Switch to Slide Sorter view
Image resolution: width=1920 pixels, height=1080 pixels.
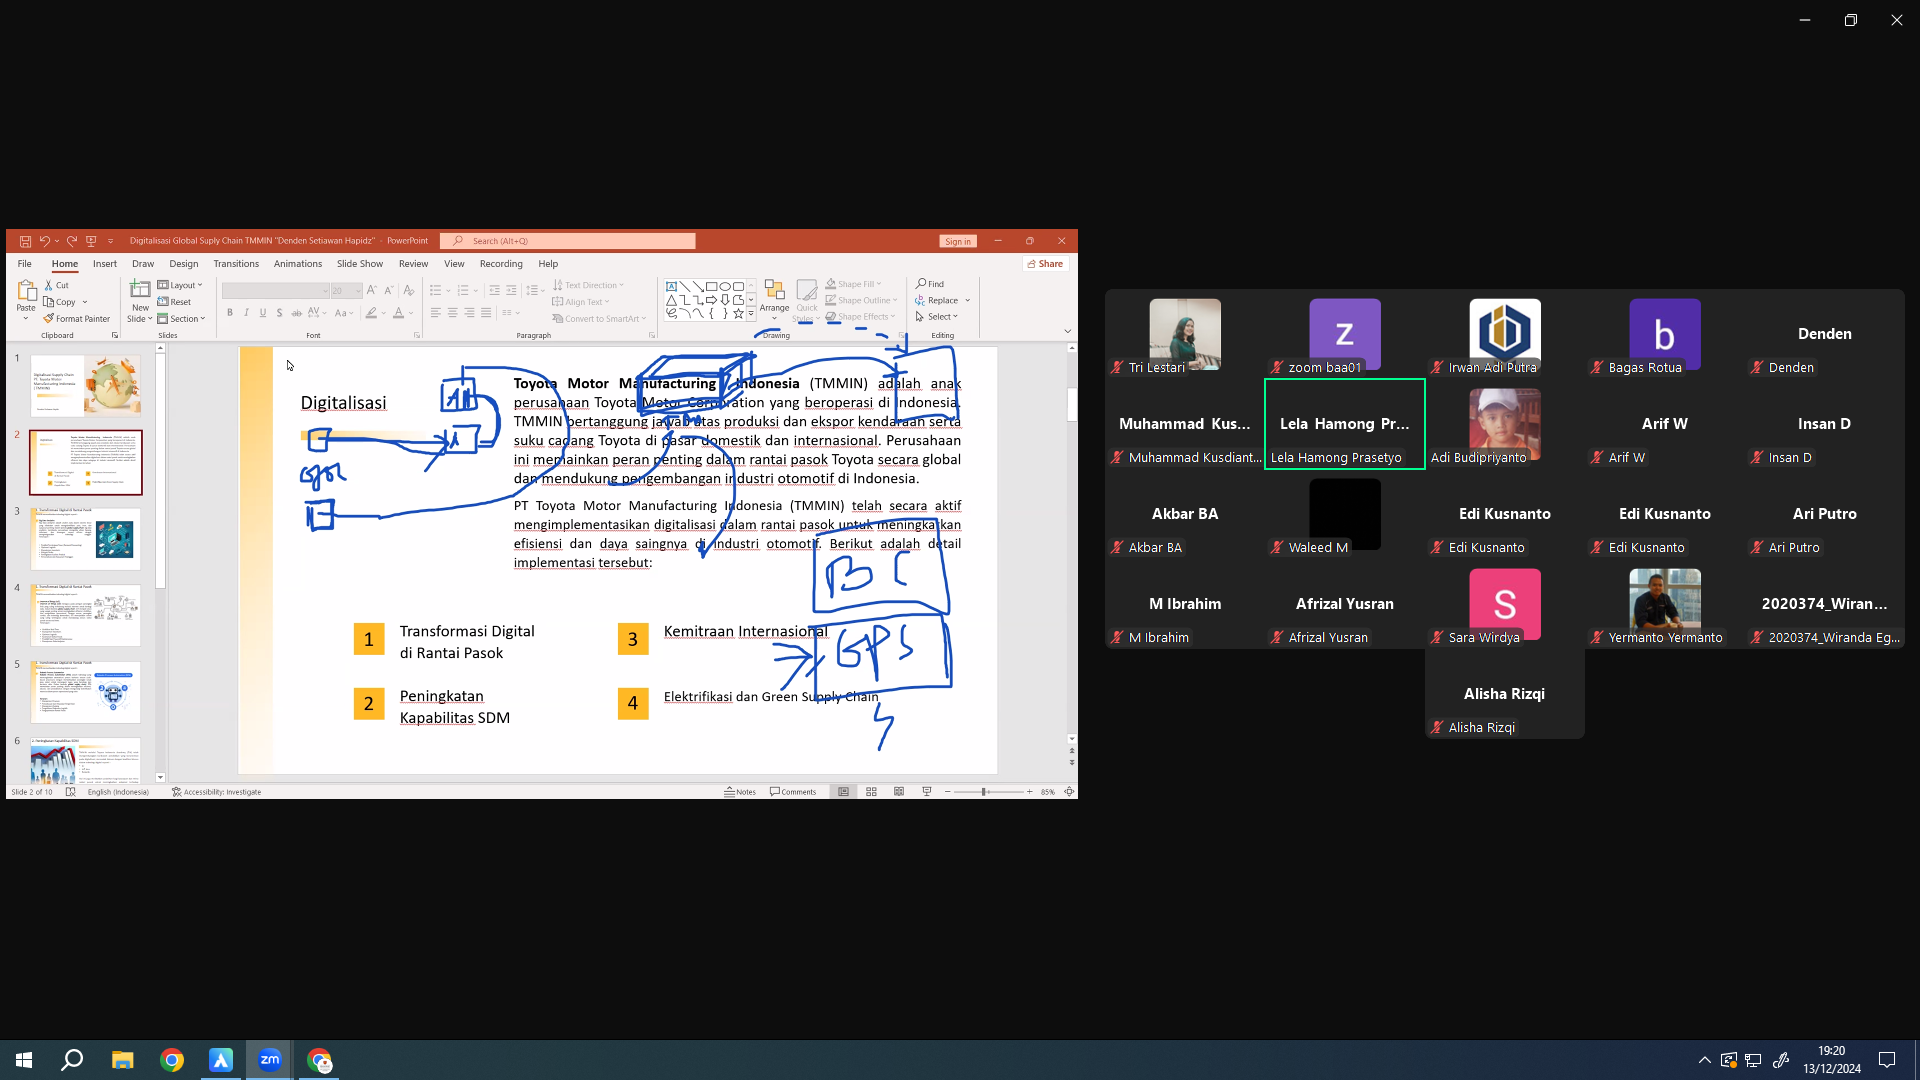tap(871, 792)
